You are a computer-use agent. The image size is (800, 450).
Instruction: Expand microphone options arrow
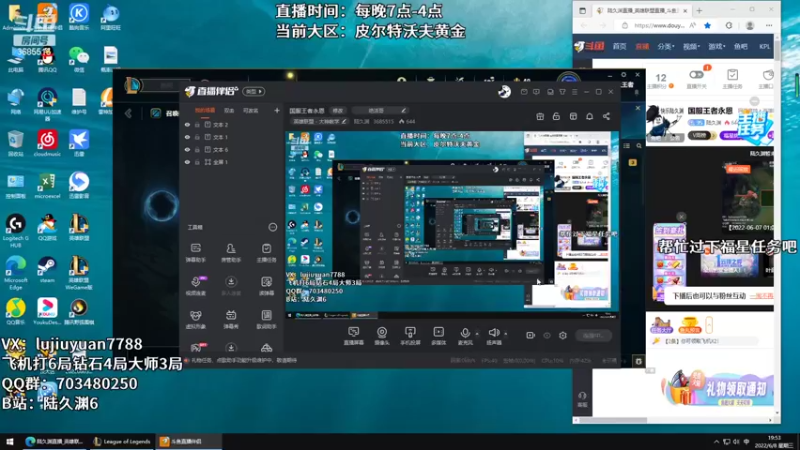point(477,334)
